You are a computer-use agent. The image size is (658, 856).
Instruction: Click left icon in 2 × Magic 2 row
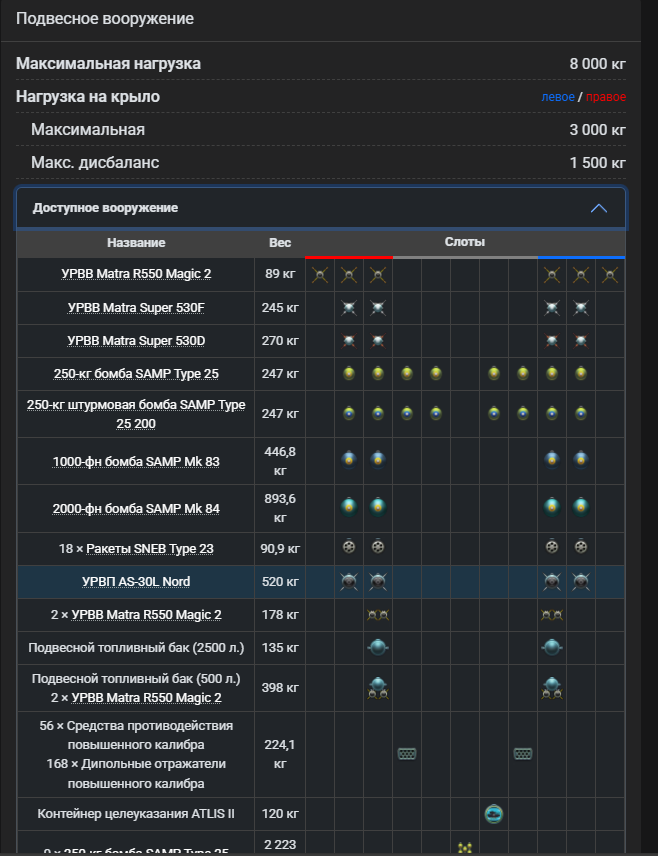pos(378,614)
